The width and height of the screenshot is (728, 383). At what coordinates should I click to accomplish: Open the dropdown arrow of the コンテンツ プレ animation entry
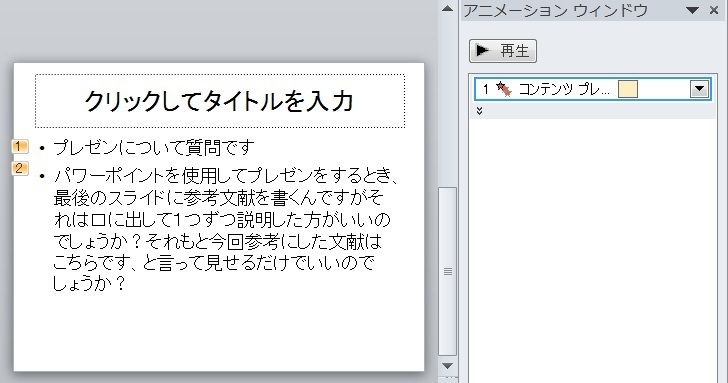[x=699, y=89]
